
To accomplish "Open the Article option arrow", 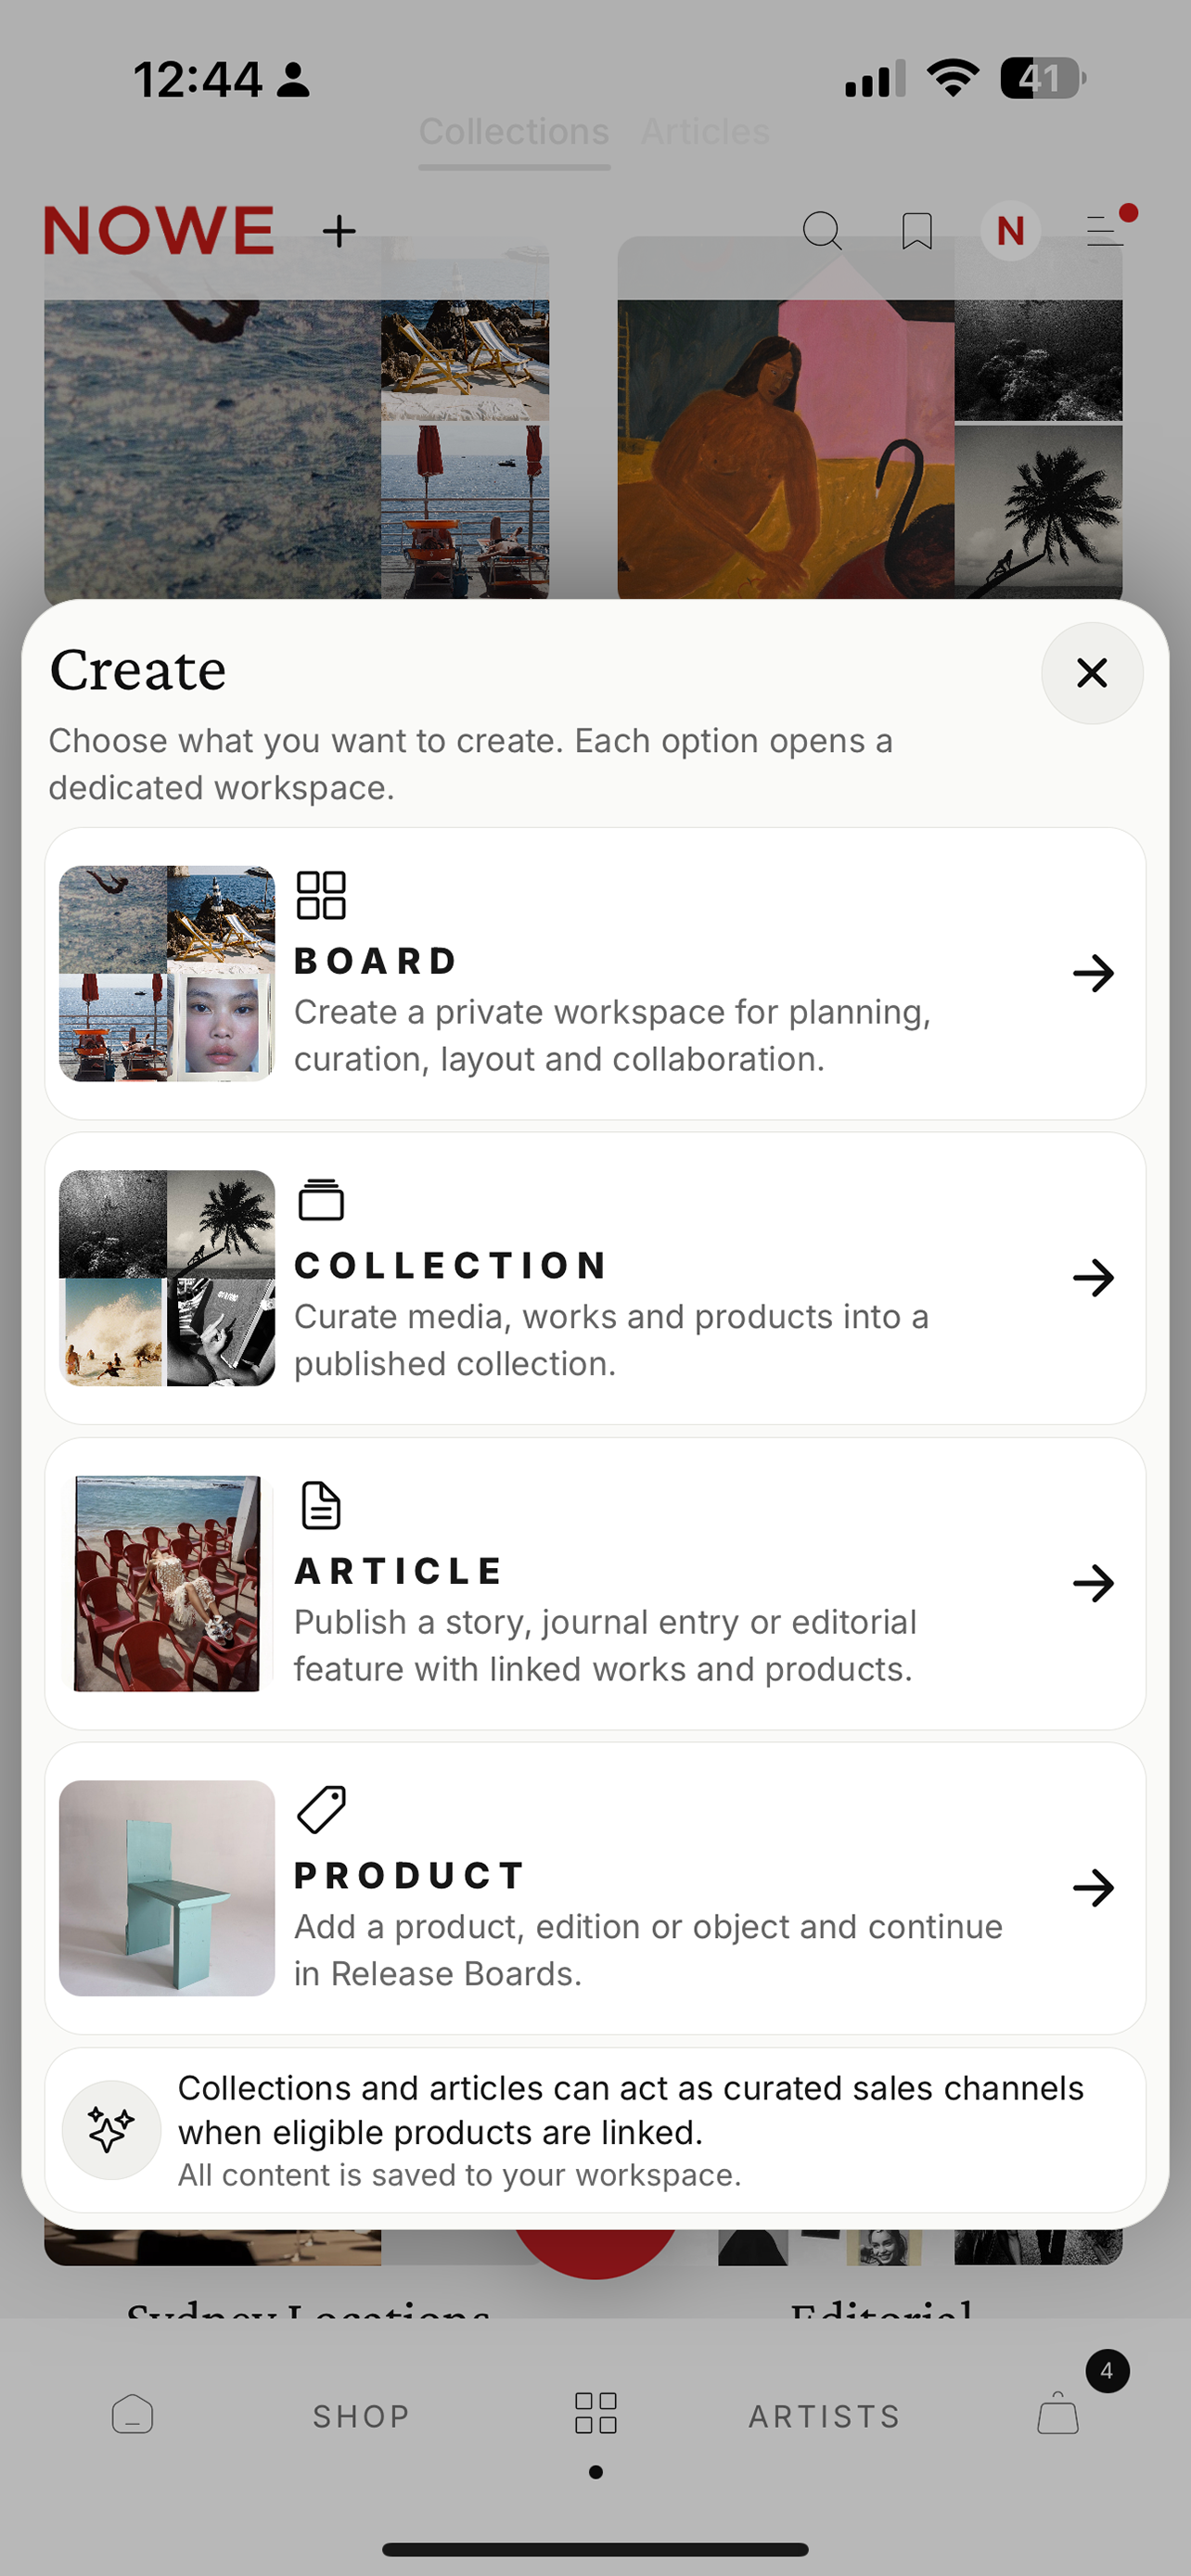I will 1093,1583.
